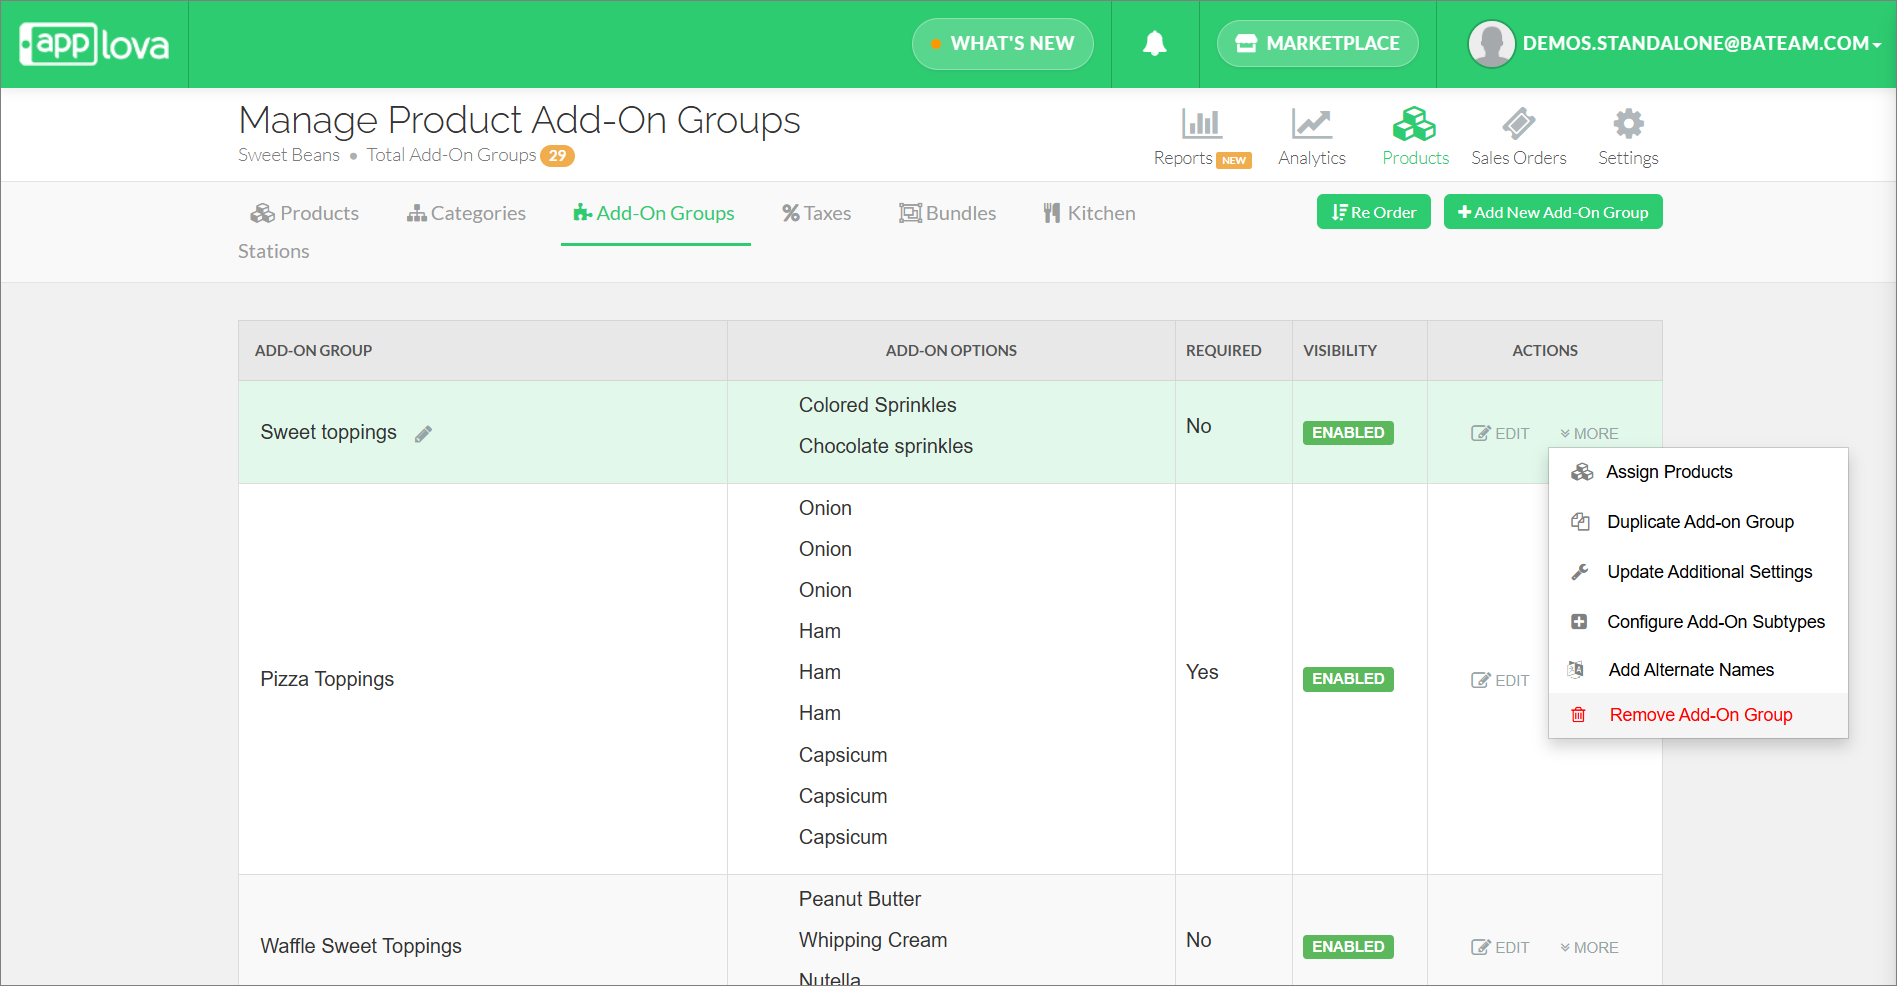Click the Chocolate sprinkles option
Viewport: 1897px width, 986px height.
tap(885, 446)
